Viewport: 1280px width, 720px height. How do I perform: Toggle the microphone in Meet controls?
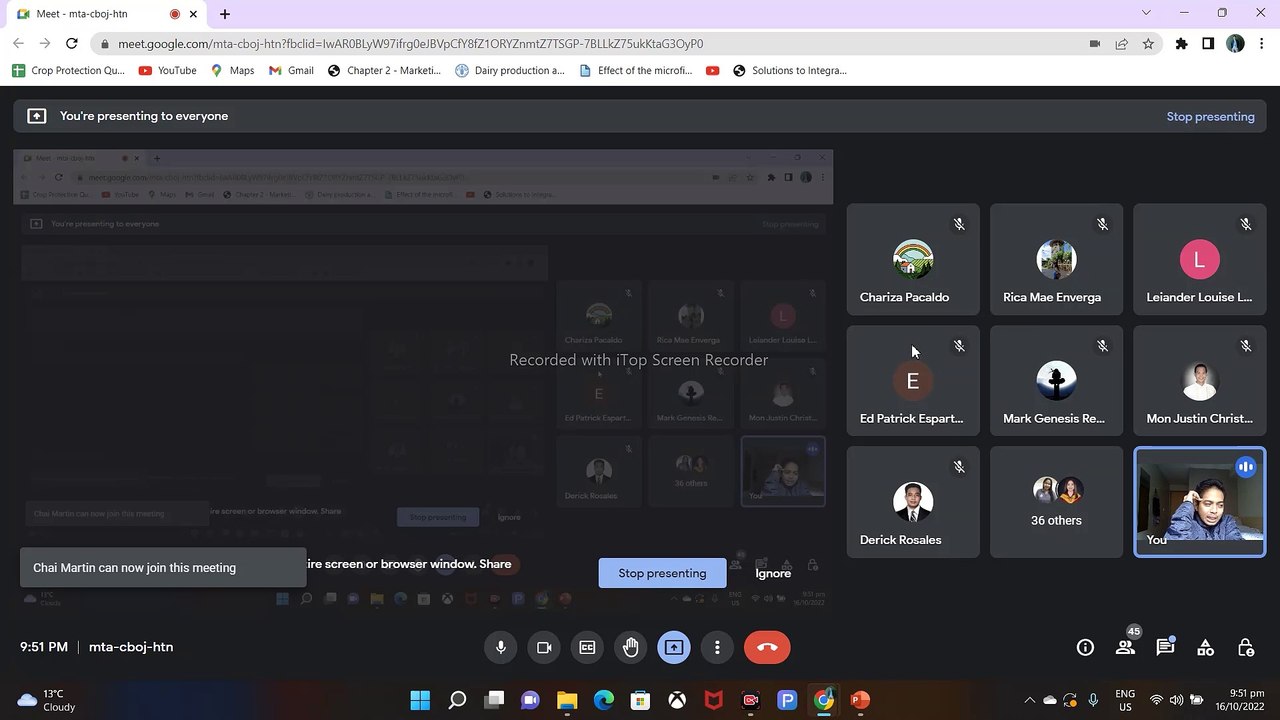pos(501,647)
